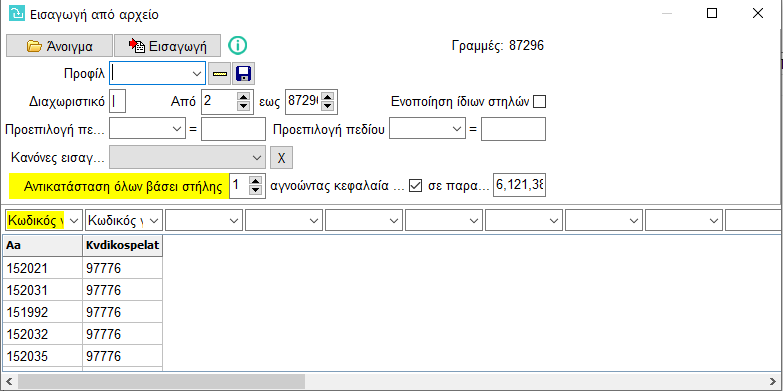Viewport: 783px width, 391px height.
Task: Click the horizontal scrollbar right arrow
Action: pyautogui.click(x=773, y=381)
